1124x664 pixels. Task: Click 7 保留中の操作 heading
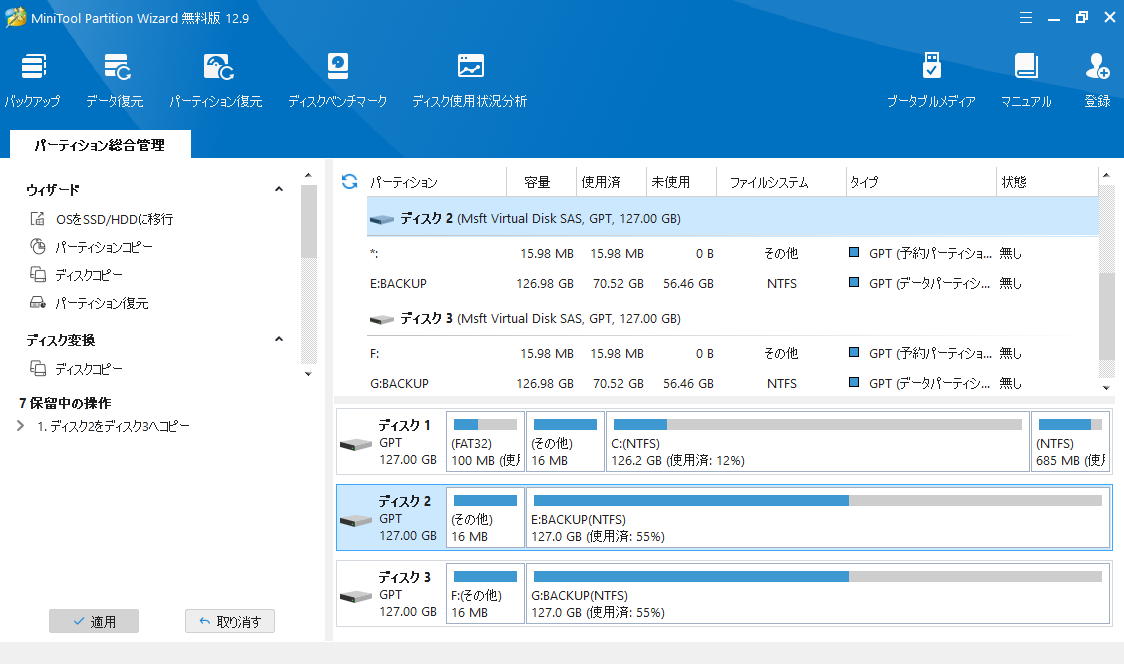[x=65, y=403]
